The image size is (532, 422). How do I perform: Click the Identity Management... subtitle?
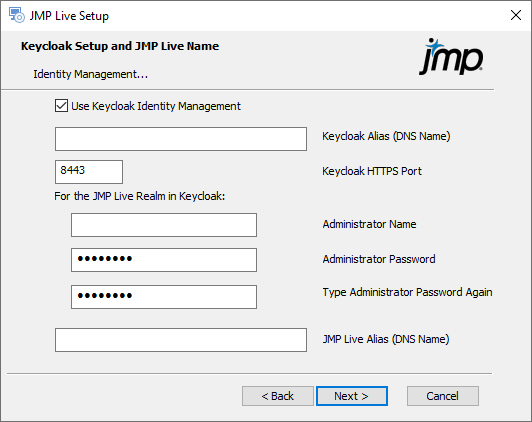pyautogui.click(x=91, y=74)
